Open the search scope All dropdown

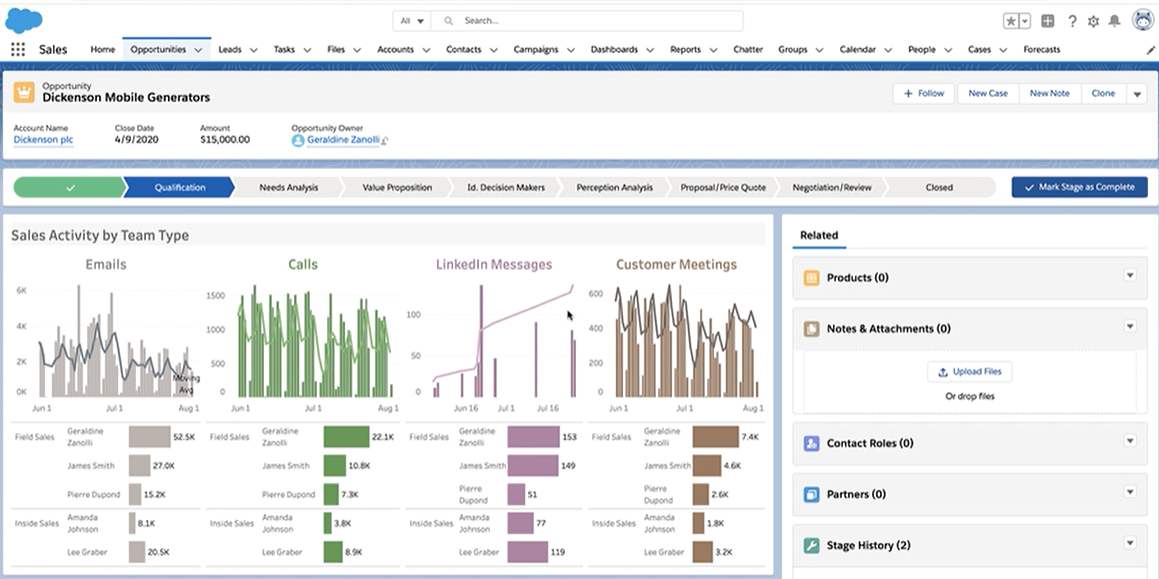pos(412,21)
